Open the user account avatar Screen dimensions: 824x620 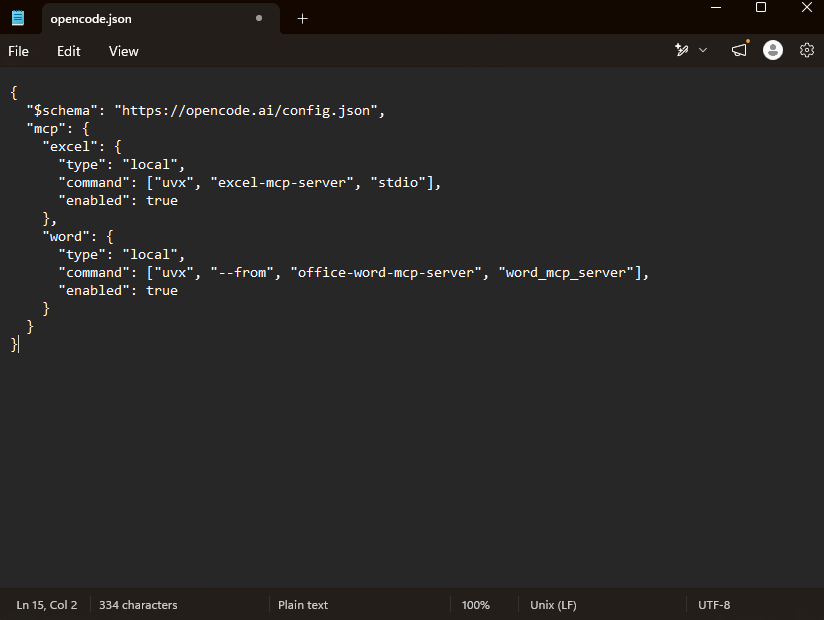coord(772,50)
